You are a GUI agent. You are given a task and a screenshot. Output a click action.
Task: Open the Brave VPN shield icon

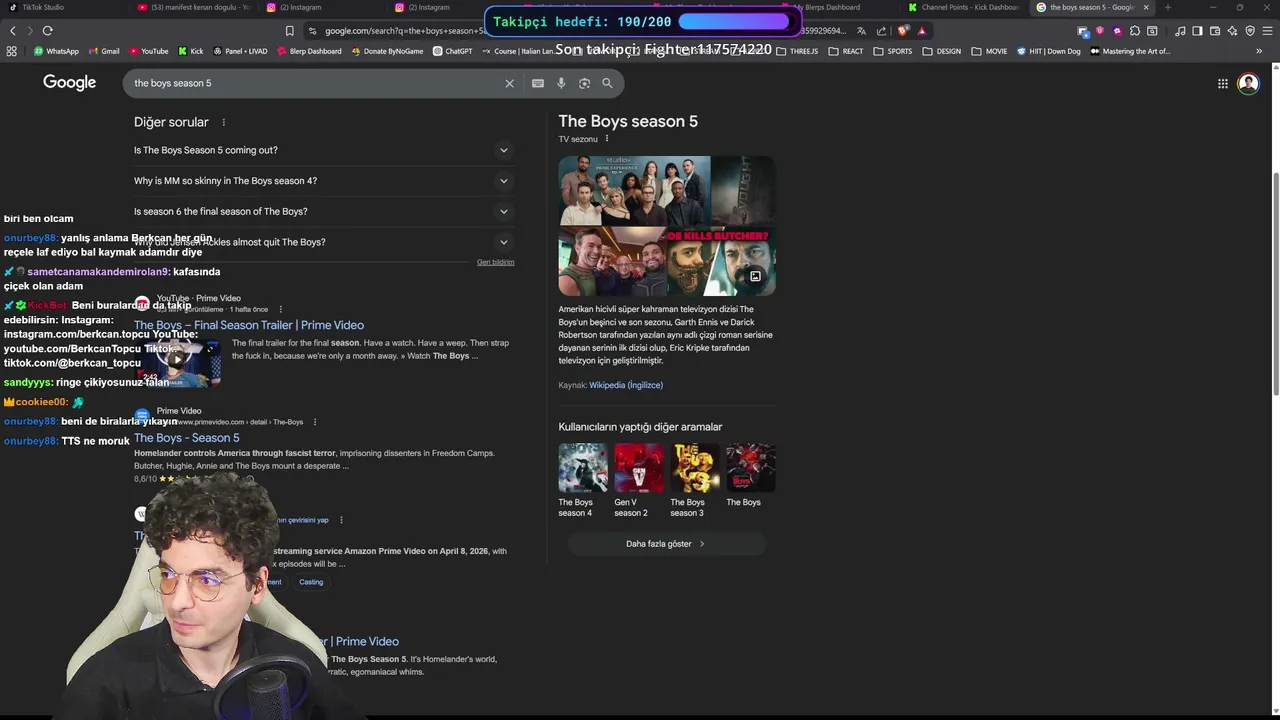(1250, 31)
